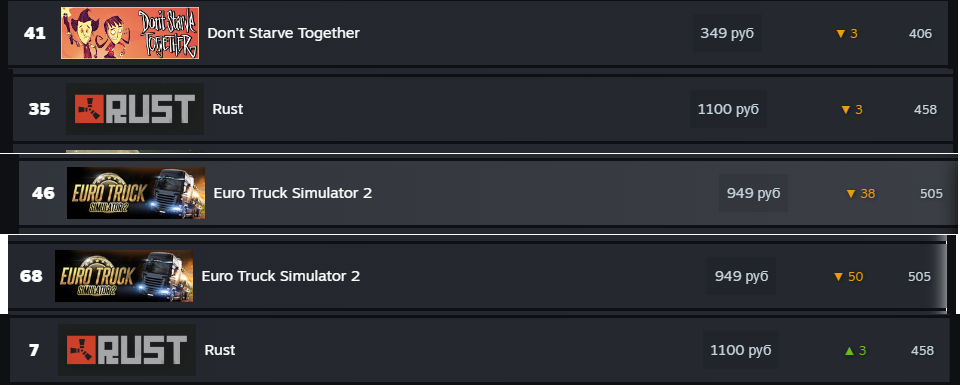This screenshot has width=960, height=385.
Task: Select the 349 руб price button
Action: click(727, 33)
